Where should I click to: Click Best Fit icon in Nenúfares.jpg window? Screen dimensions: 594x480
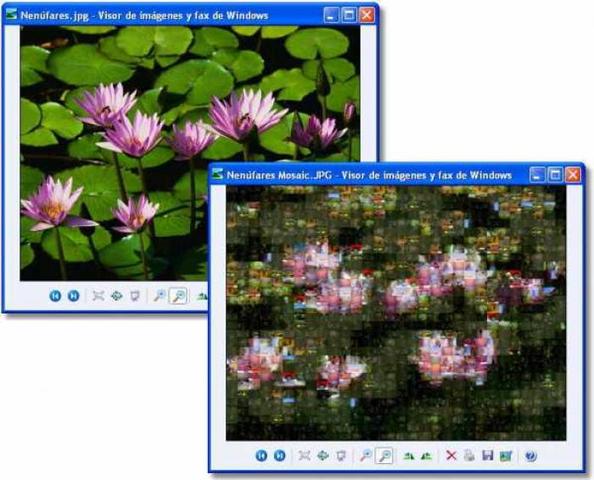98,296
